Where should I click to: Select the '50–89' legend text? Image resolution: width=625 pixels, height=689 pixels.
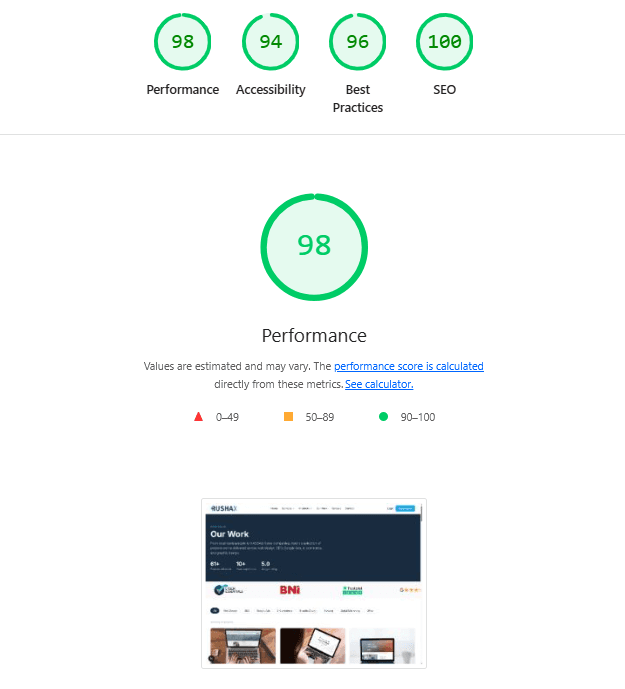coord(320,417)
